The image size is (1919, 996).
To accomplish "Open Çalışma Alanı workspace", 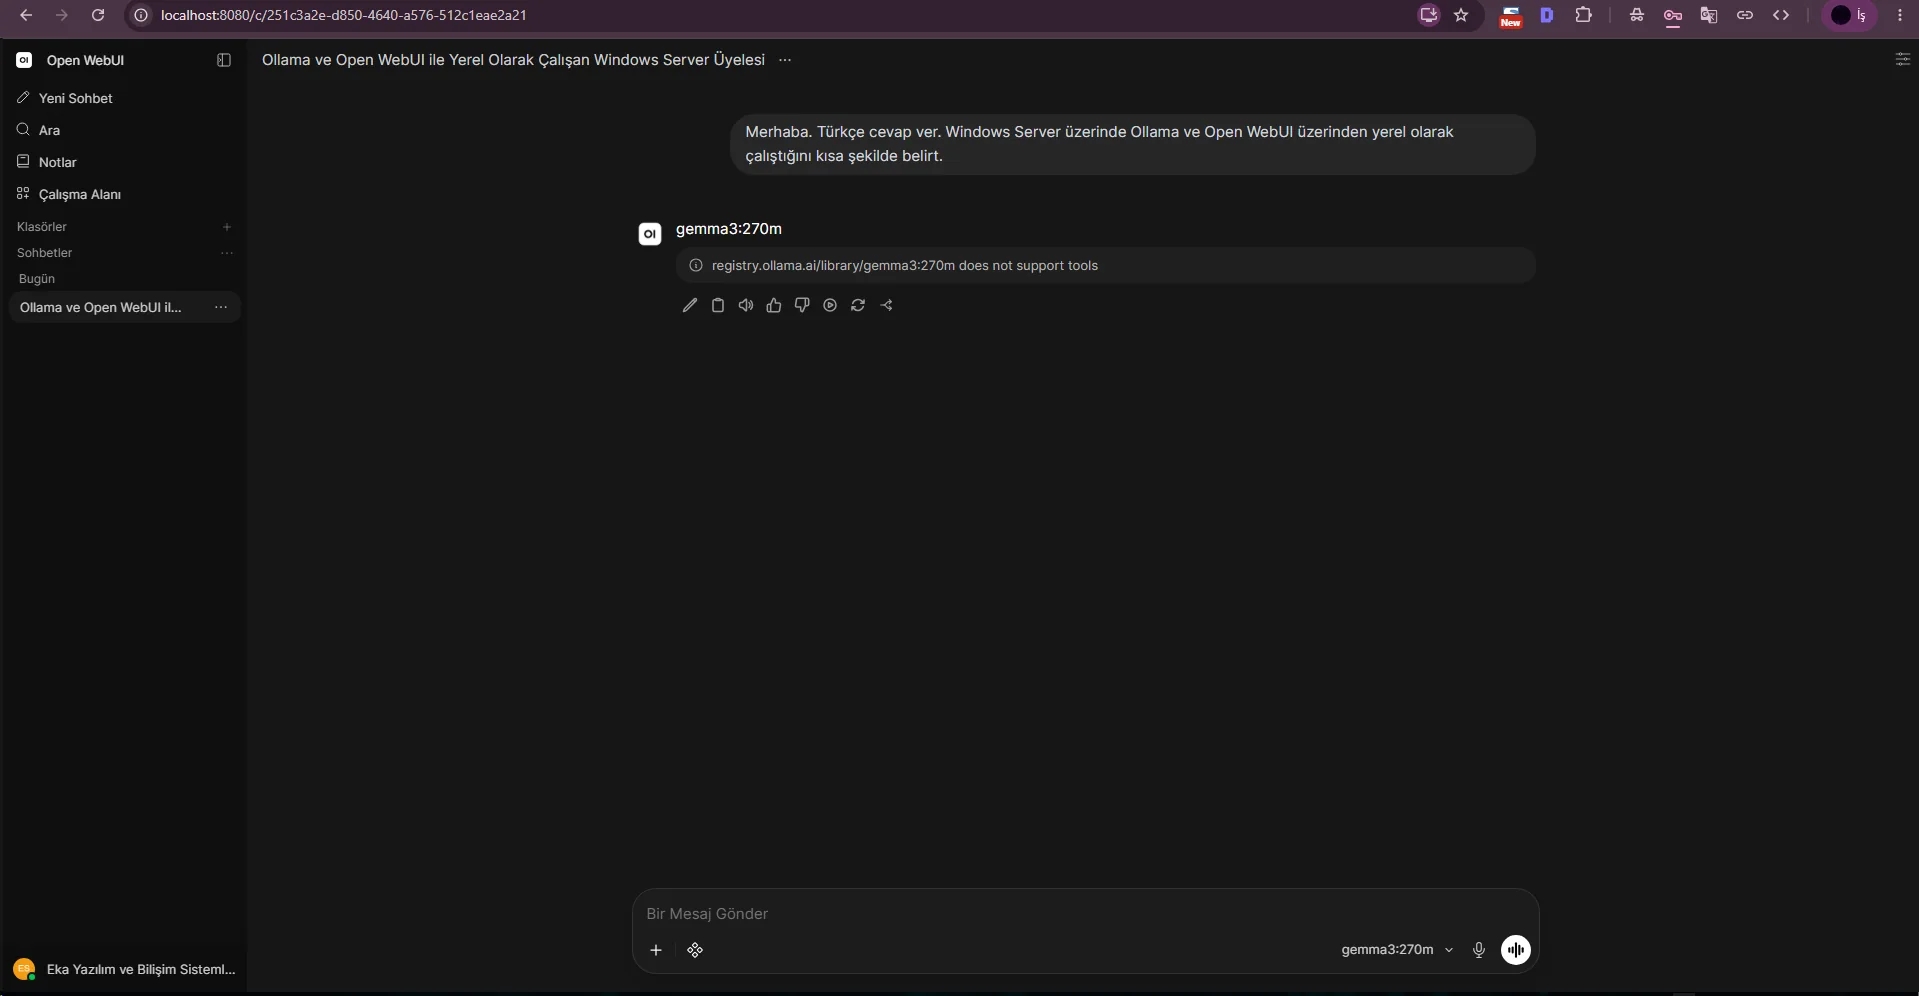I will [125, 194].
